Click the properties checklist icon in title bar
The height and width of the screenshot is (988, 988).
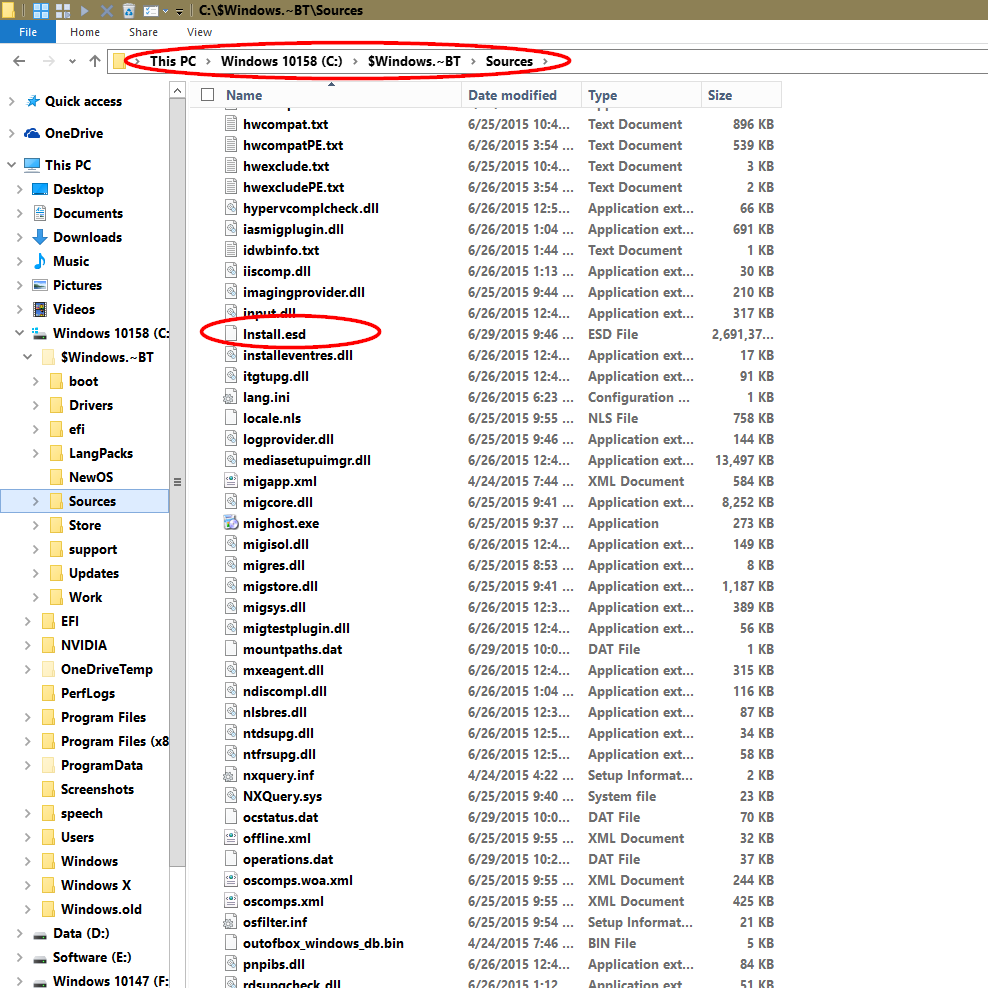click(x=151, y=10)
